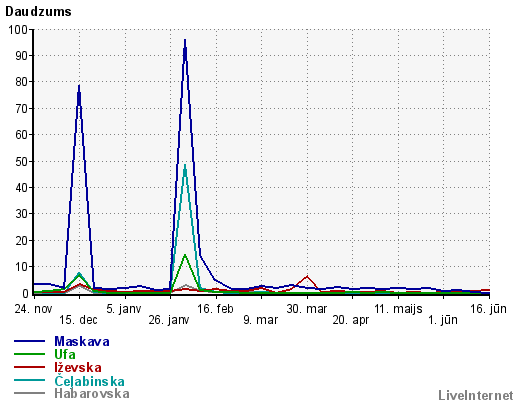The height and width of the screenshot is (405, 520).
Task: Click the LiveInternet text
Action: (x=476, y=395)
